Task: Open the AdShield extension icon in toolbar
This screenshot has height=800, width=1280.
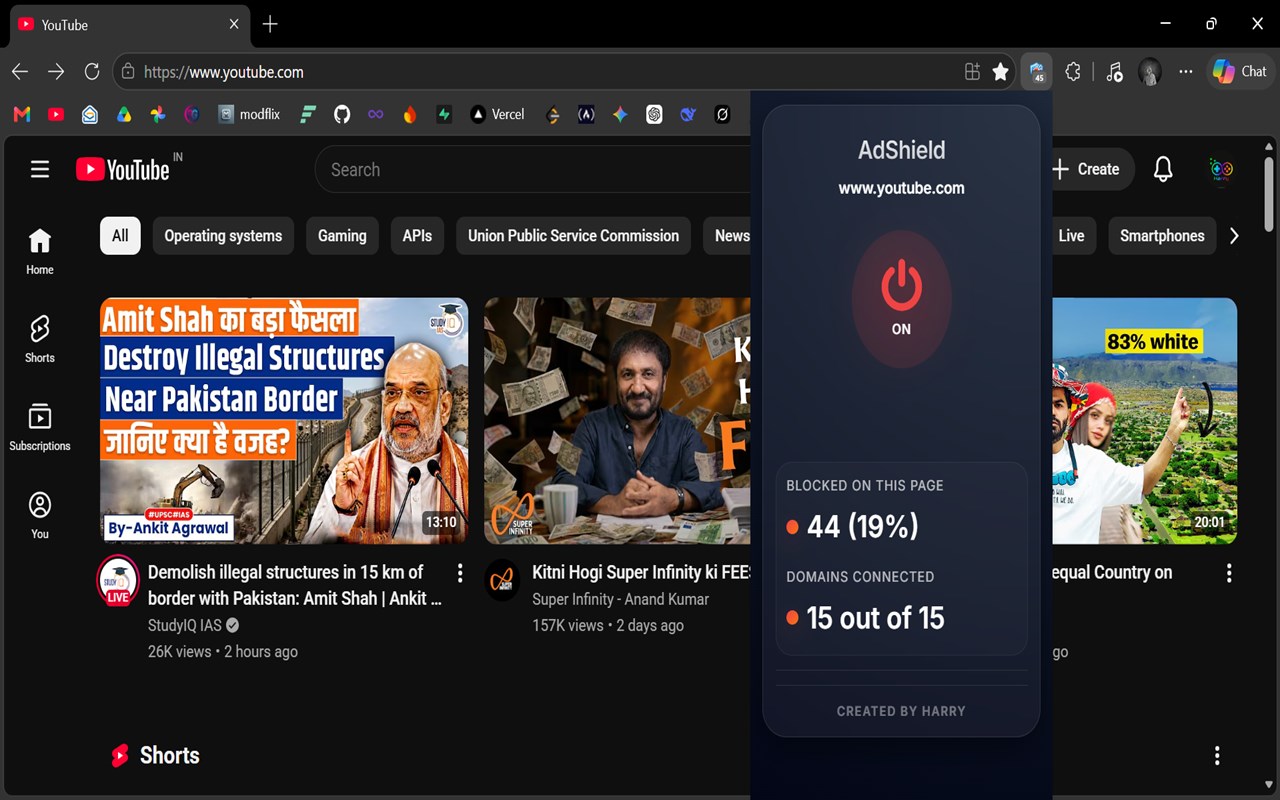Action: (1037, 72)
